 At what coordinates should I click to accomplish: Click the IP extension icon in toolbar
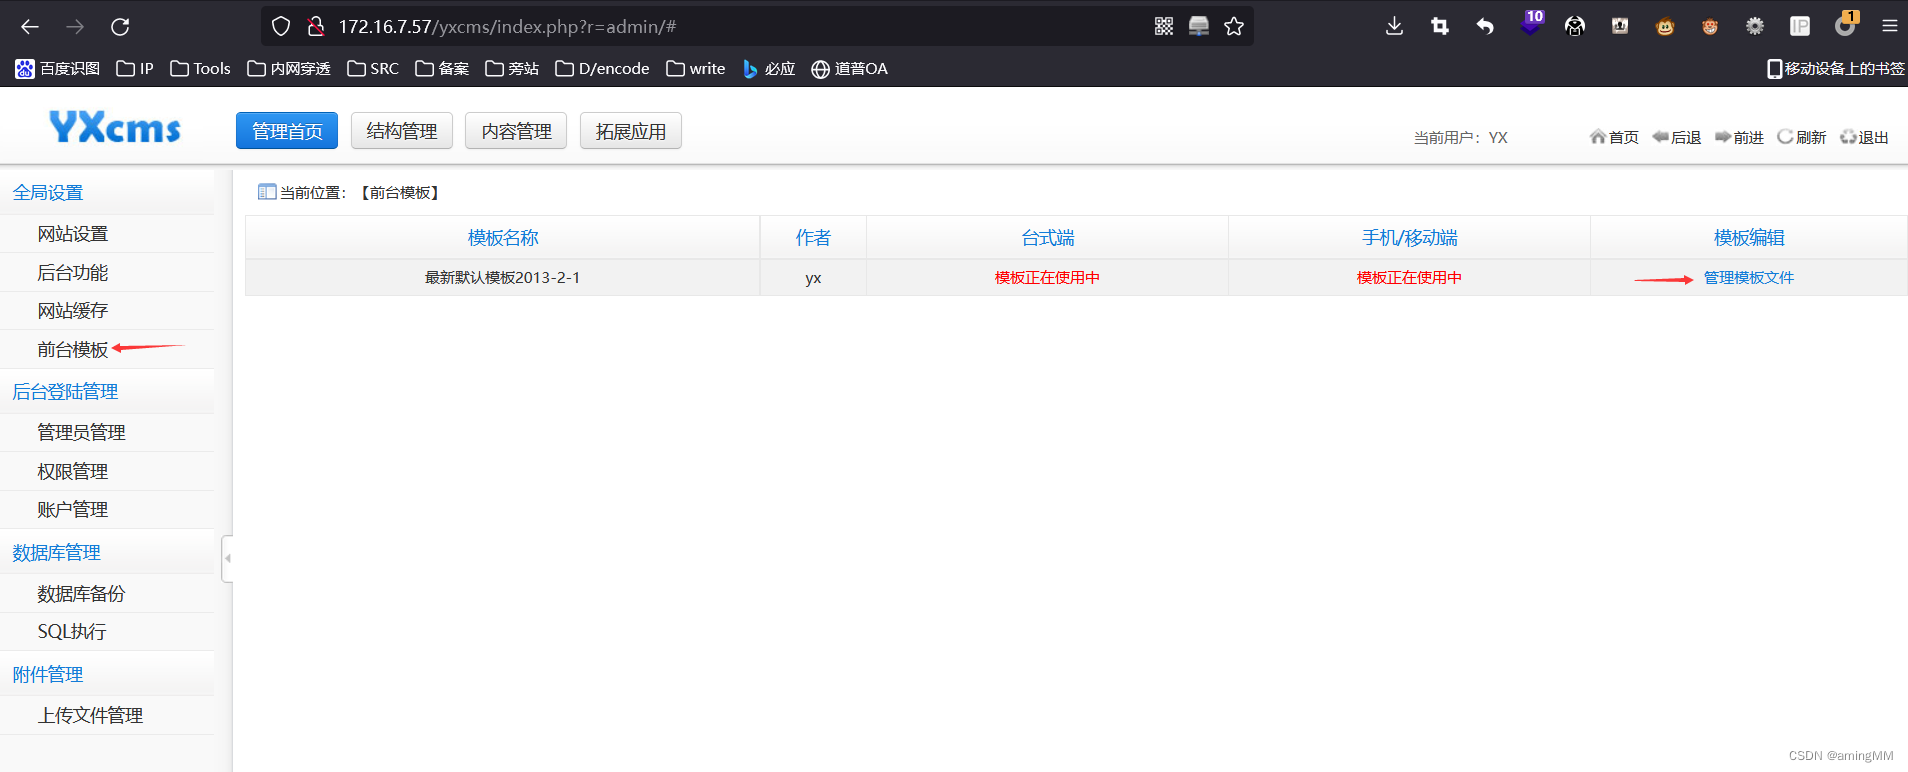tap(1800, 27)
